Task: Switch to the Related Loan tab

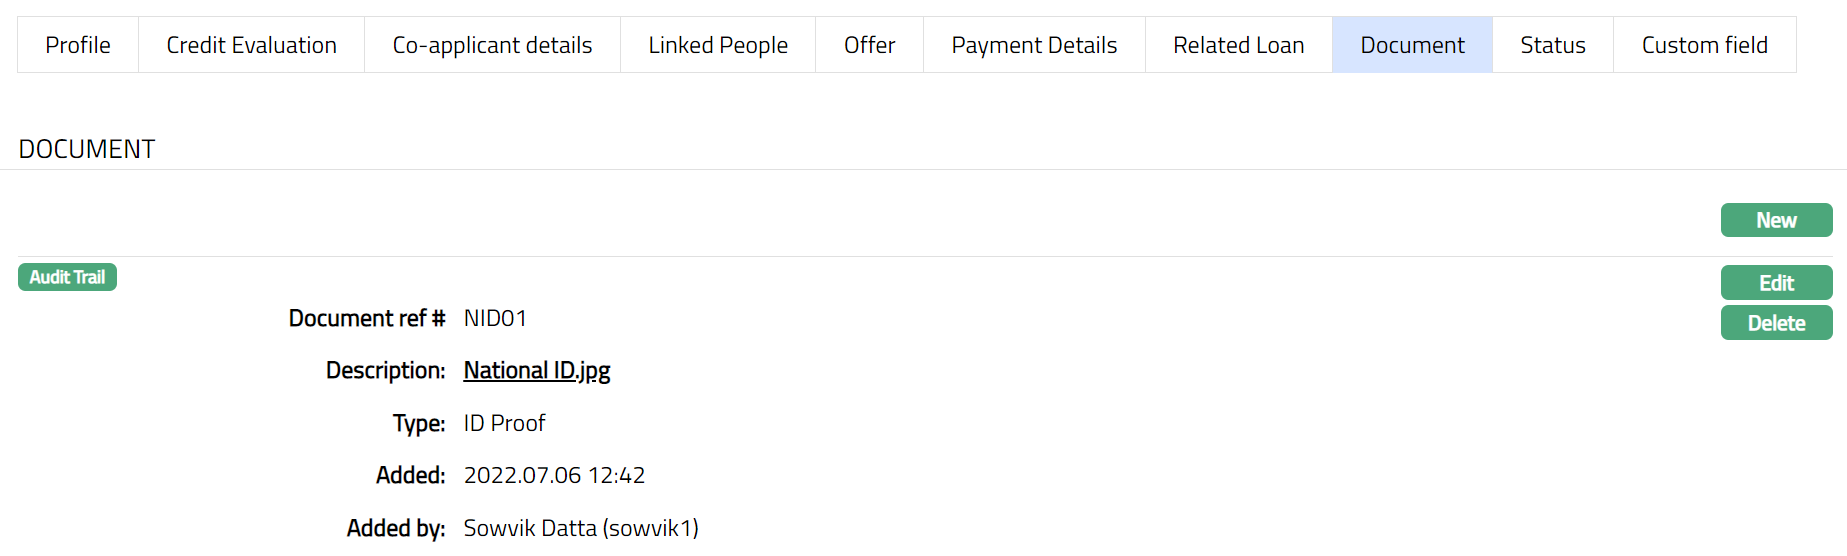Action: [1238, 45]
